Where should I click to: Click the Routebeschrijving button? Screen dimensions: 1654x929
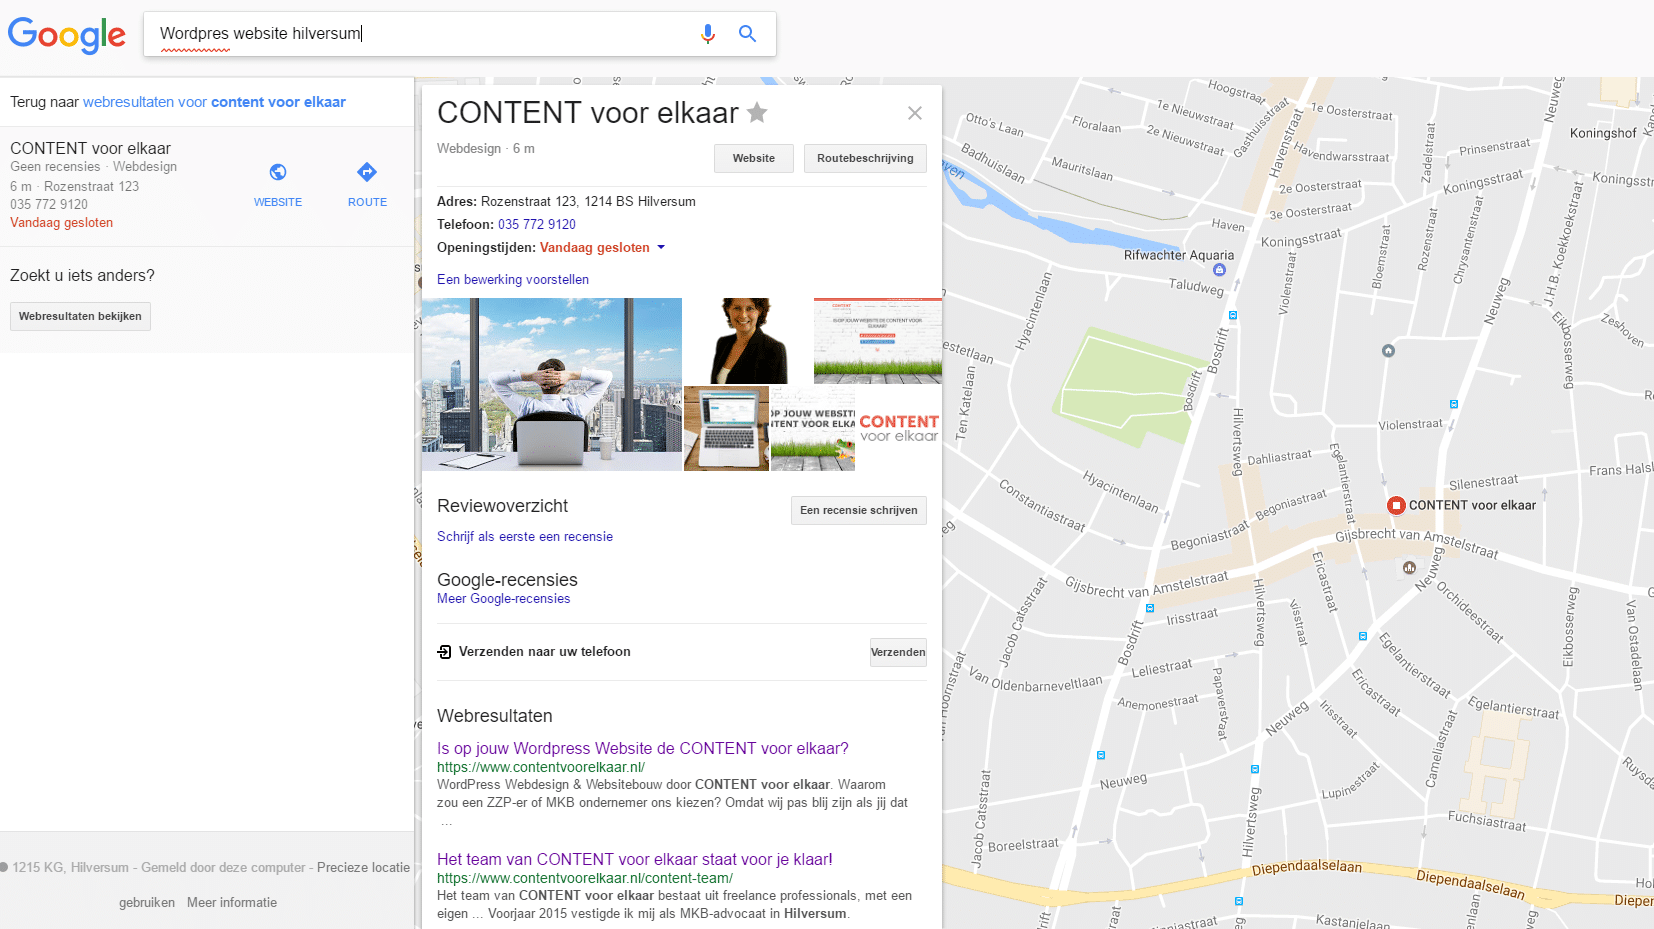click(x=865, y=158)
